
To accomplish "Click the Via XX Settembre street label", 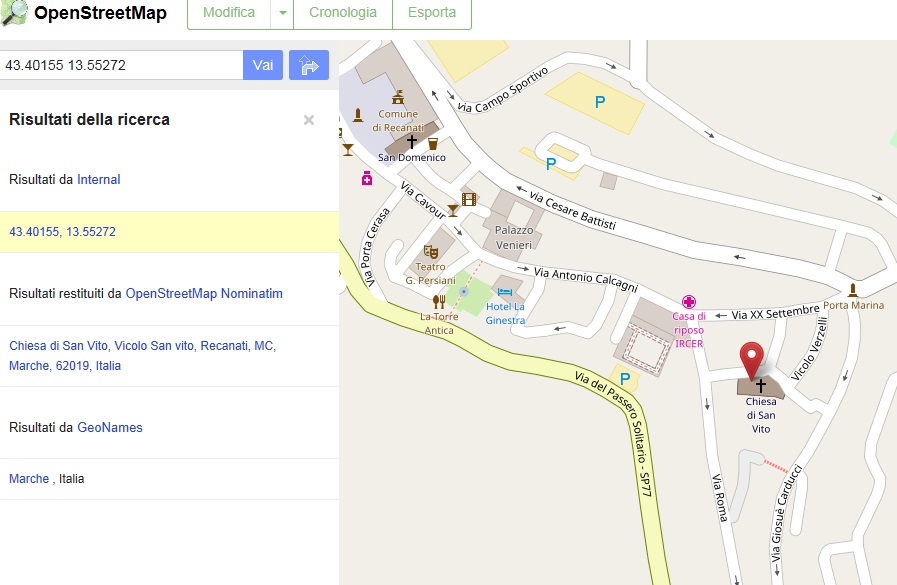I will 775,312.
